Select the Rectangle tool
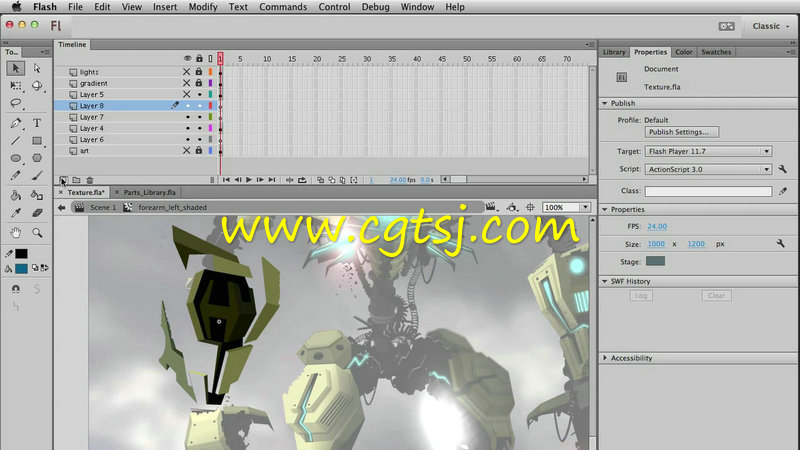Screen dimensions: 800x450 click(37, 140)
